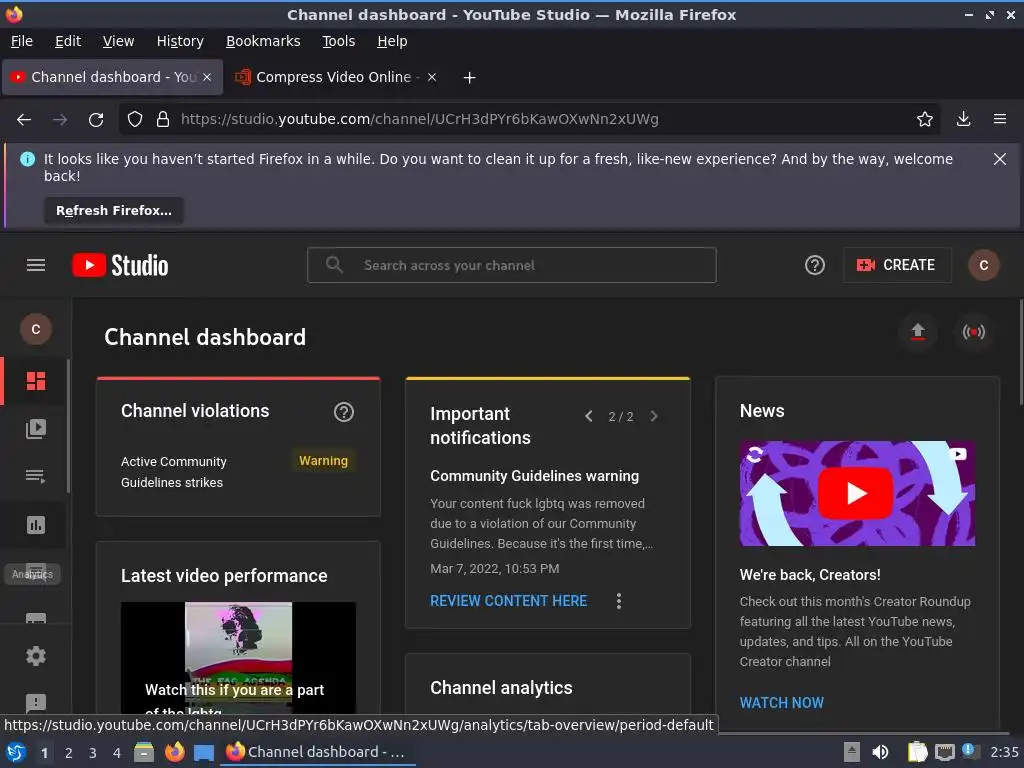The width and height of the screenshot is (1024, 768).
Task: Click the CREATE button
Action: [x=897, y=265]
